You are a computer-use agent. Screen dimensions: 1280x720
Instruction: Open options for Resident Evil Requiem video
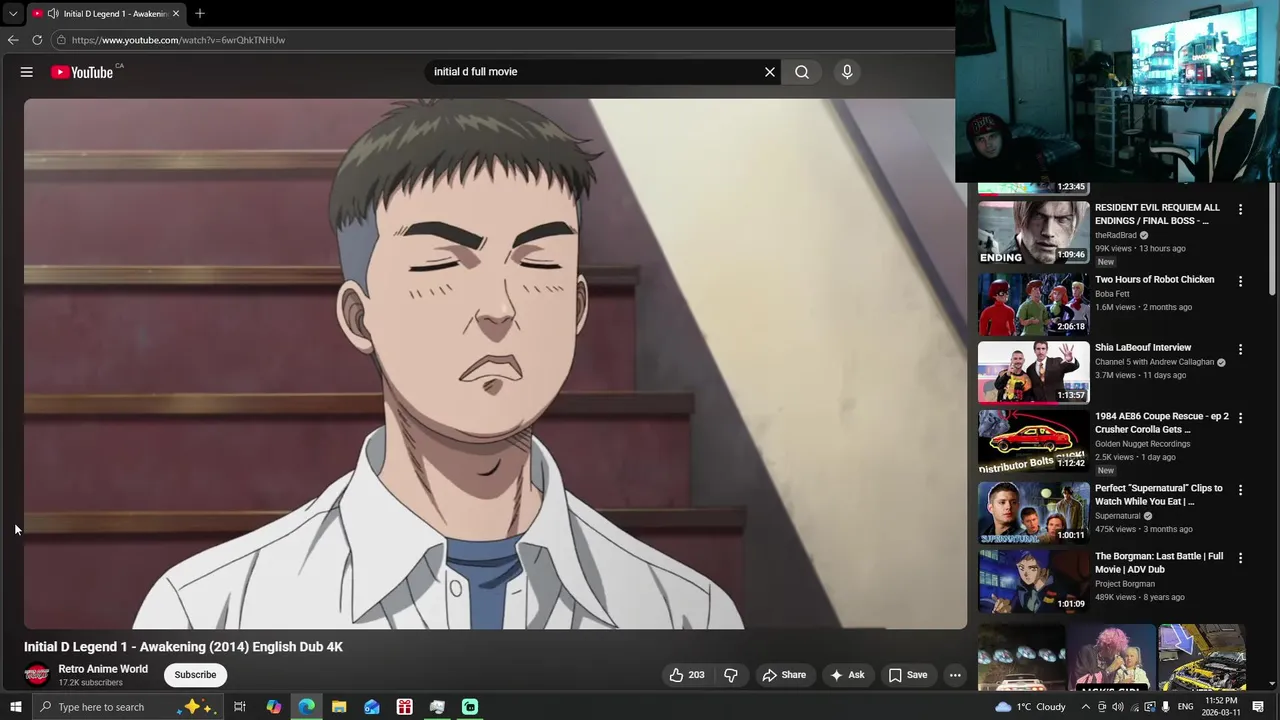tap(1240, 210)
